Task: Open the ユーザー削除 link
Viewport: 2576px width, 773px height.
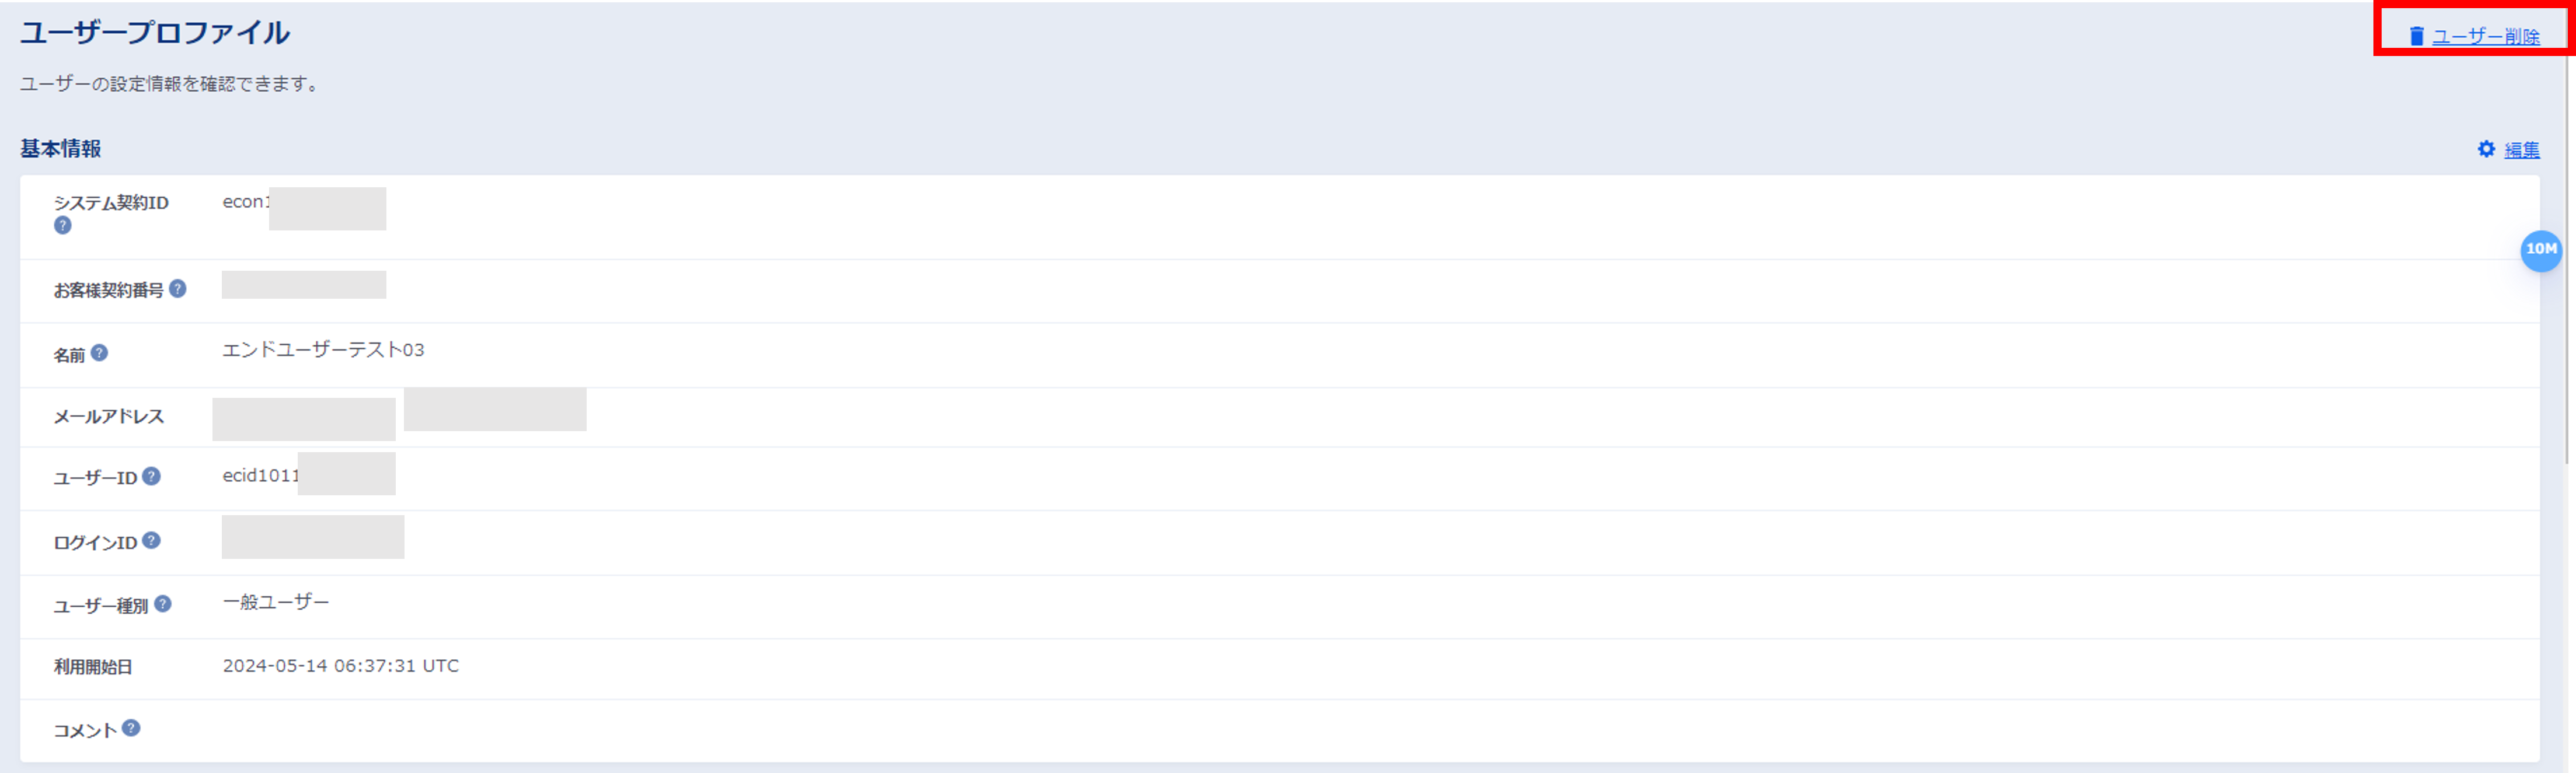Action: [x=2485, y=37]
